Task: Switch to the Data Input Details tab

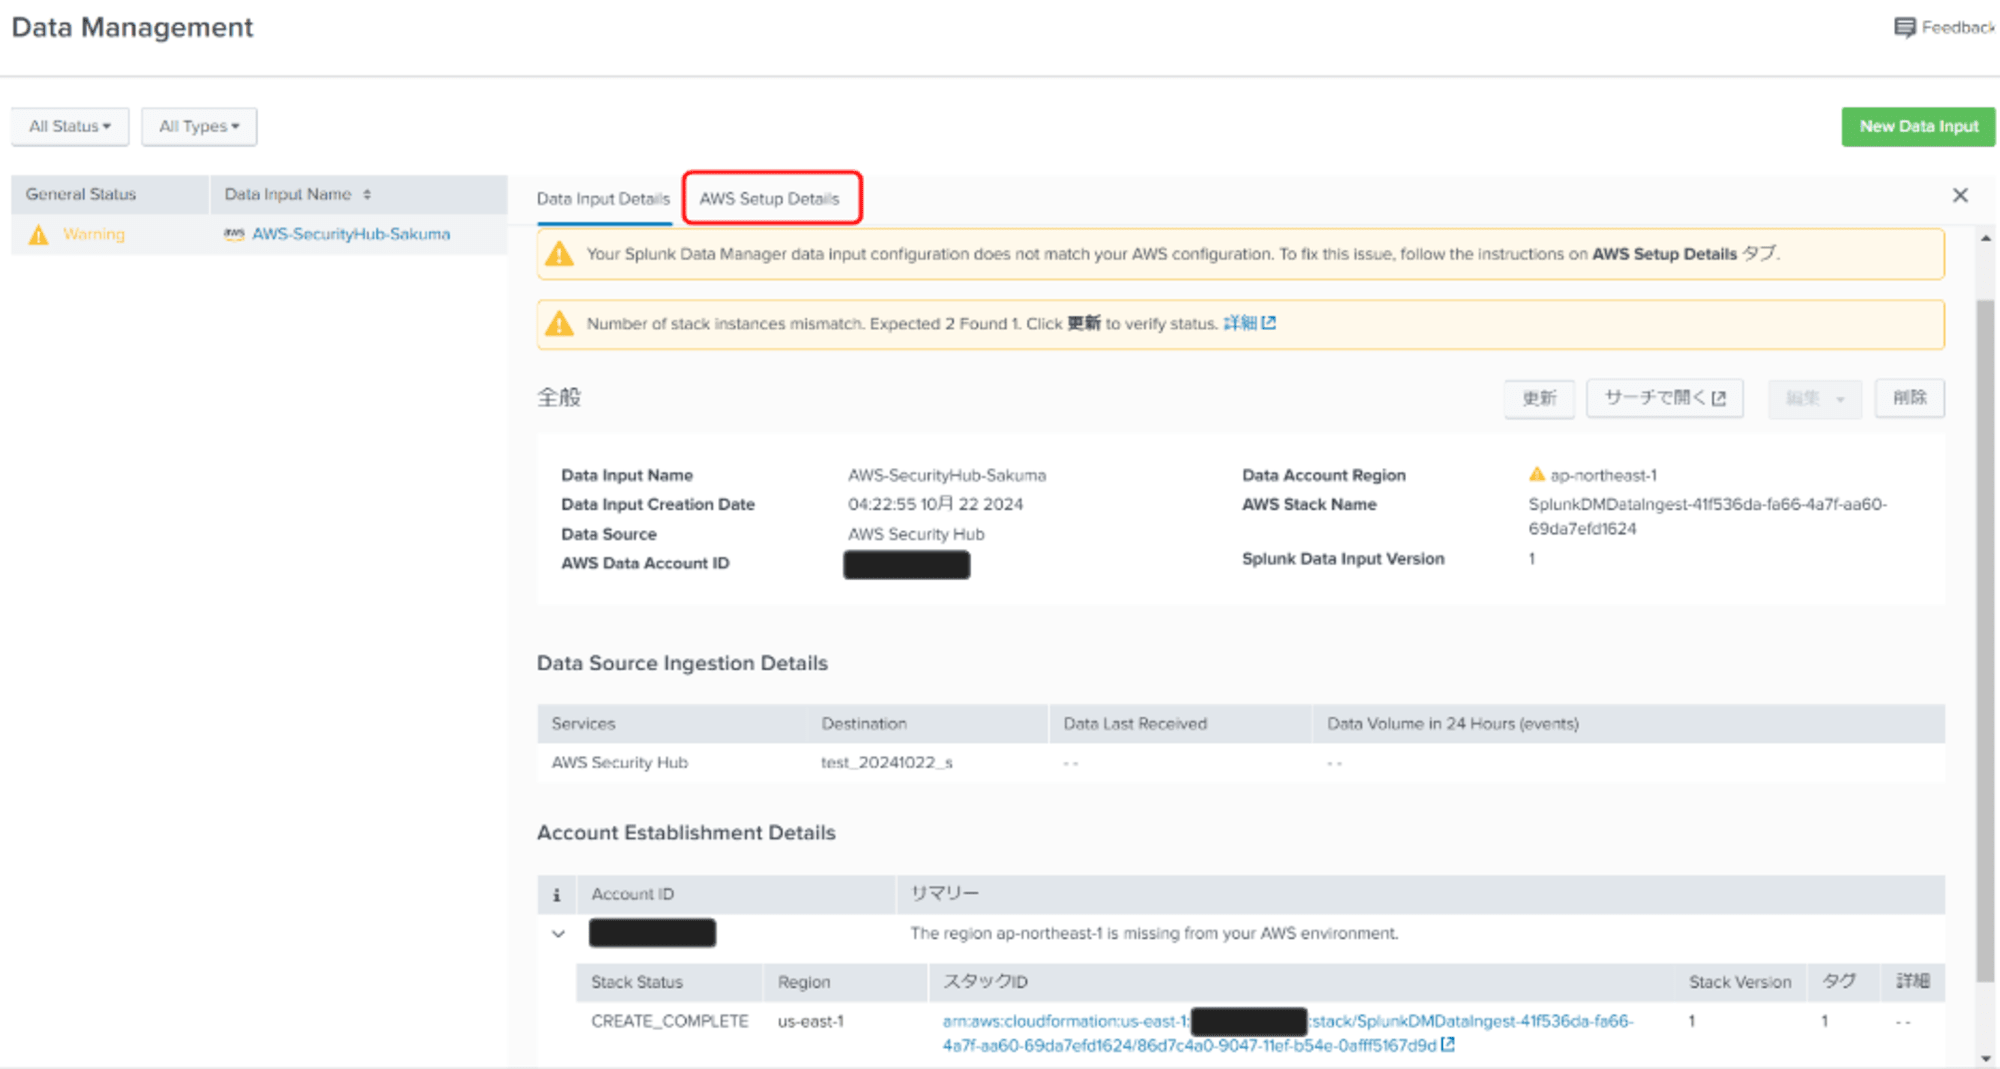Action: (603, 199)
